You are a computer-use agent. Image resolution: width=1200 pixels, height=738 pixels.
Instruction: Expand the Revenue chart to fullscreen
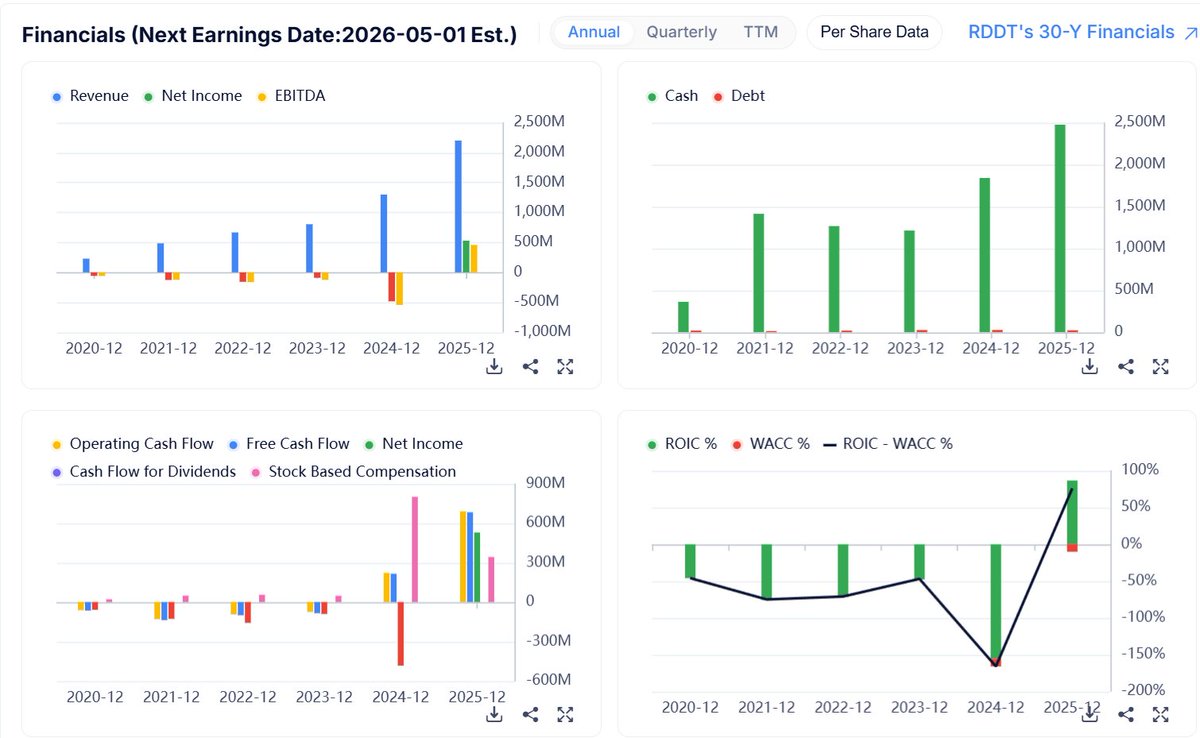565,366
